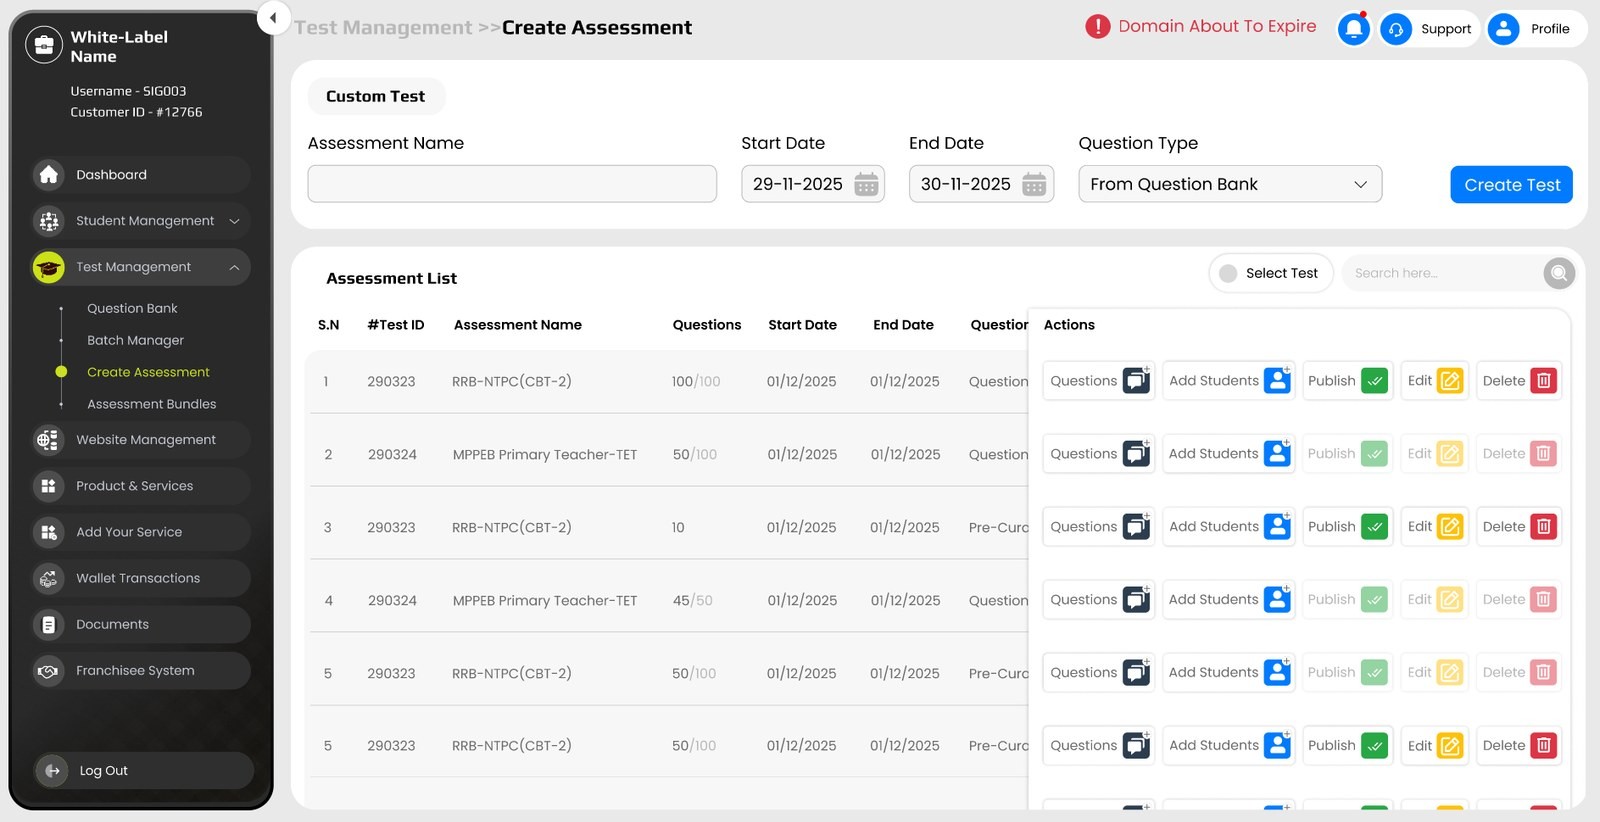Click the Domain About To Expire alert icon

[x=1098, y=27]
